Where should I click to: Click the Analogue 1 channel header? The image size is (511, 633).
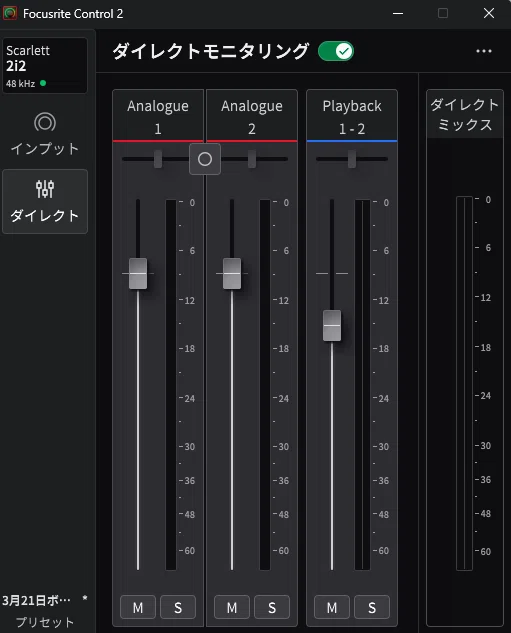pyautogui.click(x=158, y=117)
